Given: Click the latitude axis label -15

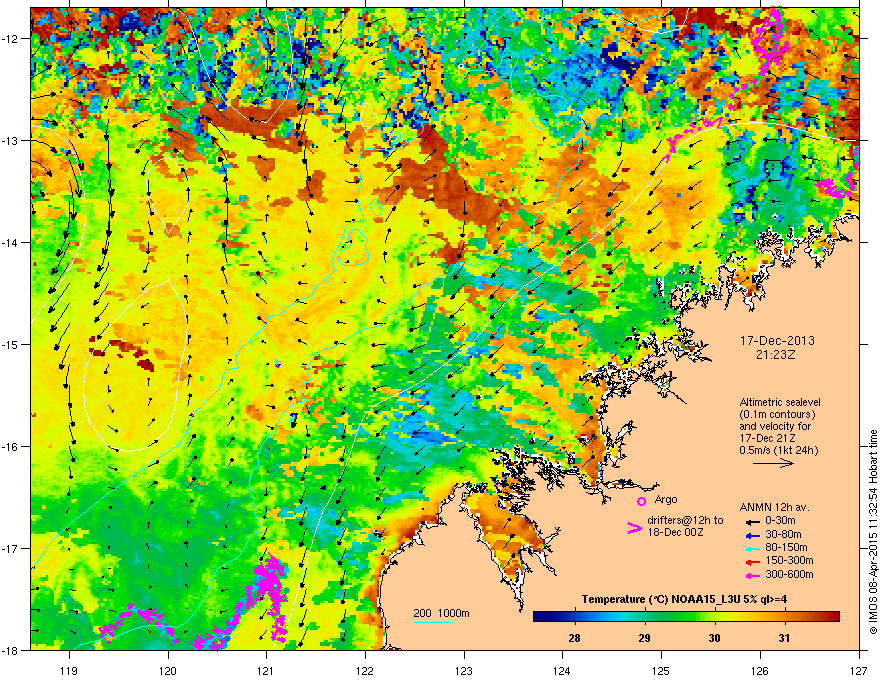Looking at the screenshot, I should coord(10,344).
